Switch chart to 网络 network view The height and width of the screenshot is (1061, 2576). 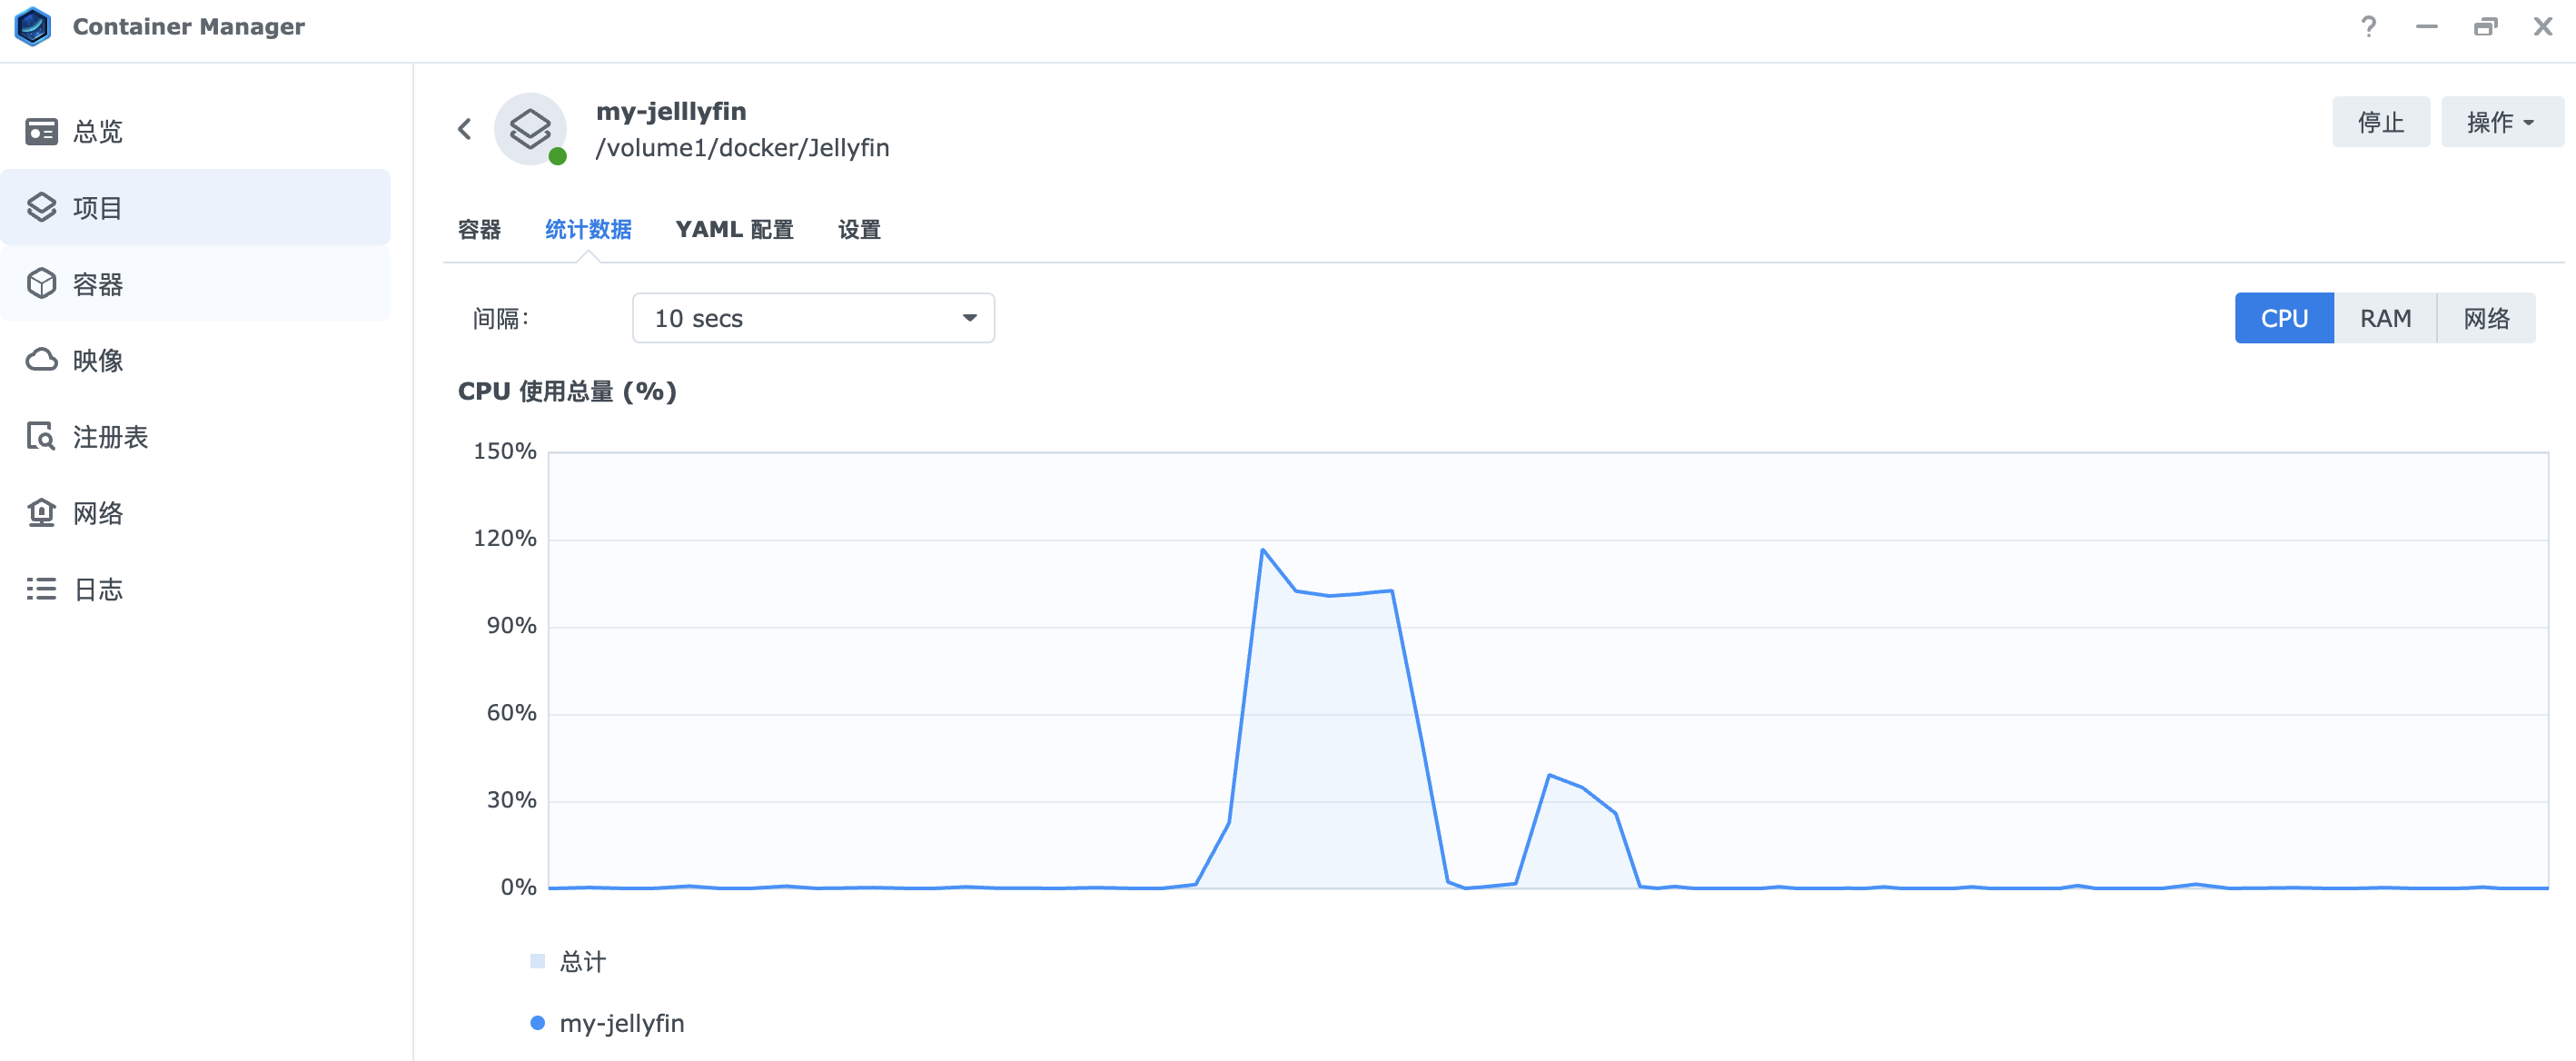tap(2485, 318)
